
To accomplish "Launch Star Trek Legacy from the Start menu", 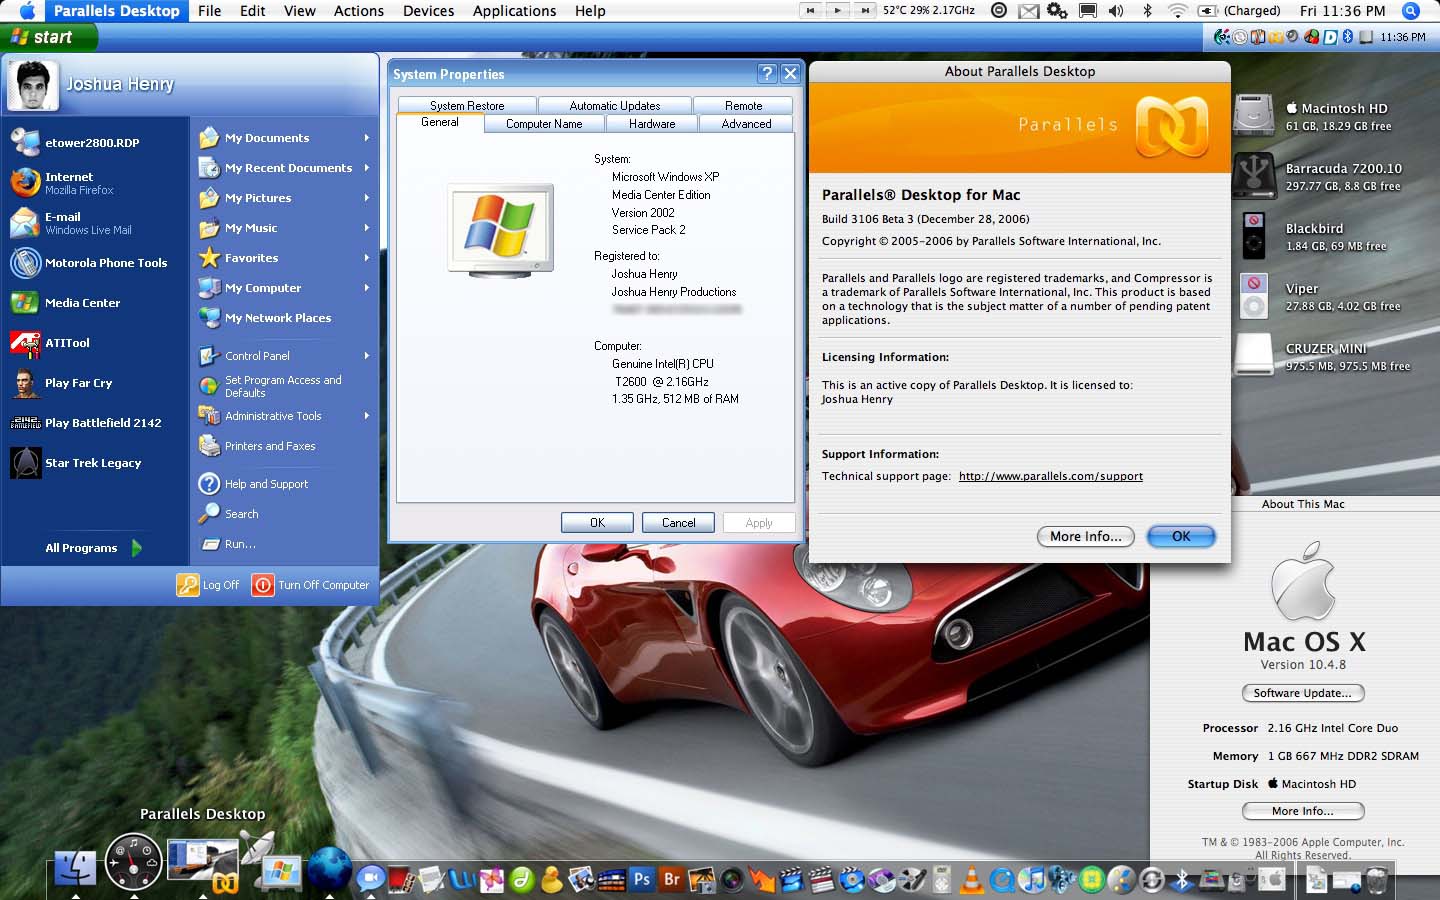I will point(95,463).
